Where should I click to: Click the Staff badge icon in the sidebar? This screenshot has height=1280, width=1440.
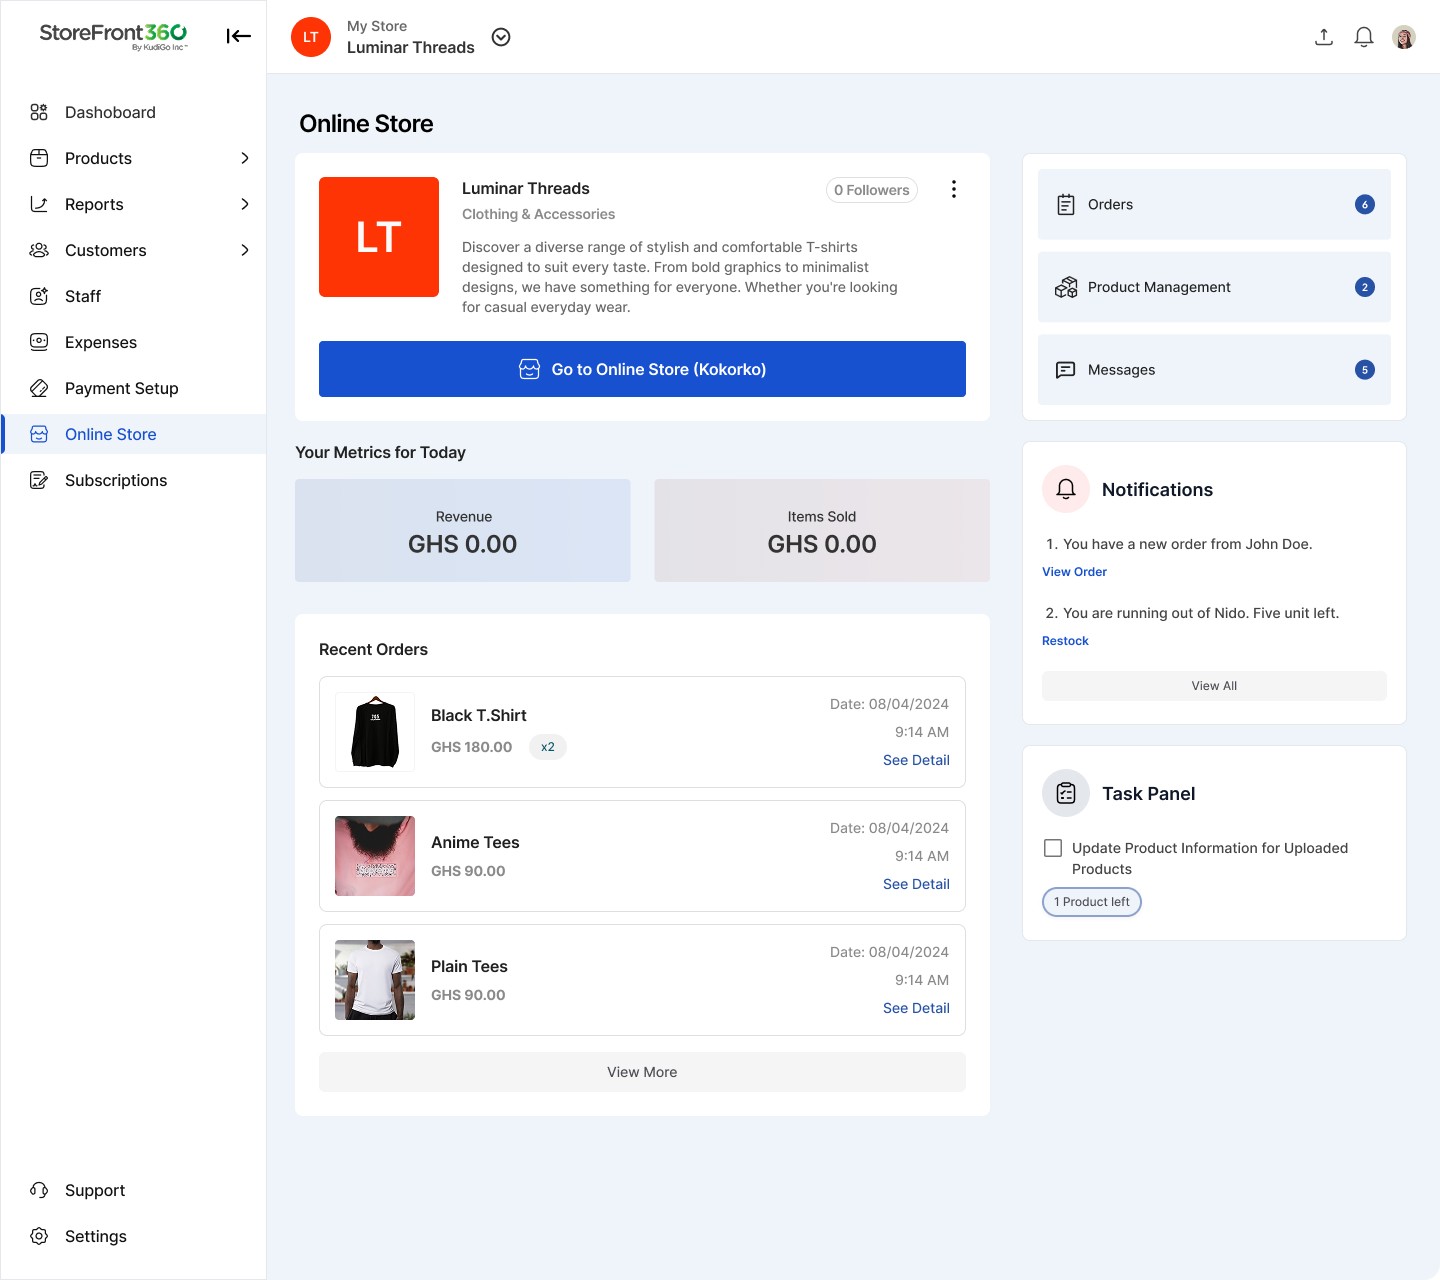click(39, 296)
